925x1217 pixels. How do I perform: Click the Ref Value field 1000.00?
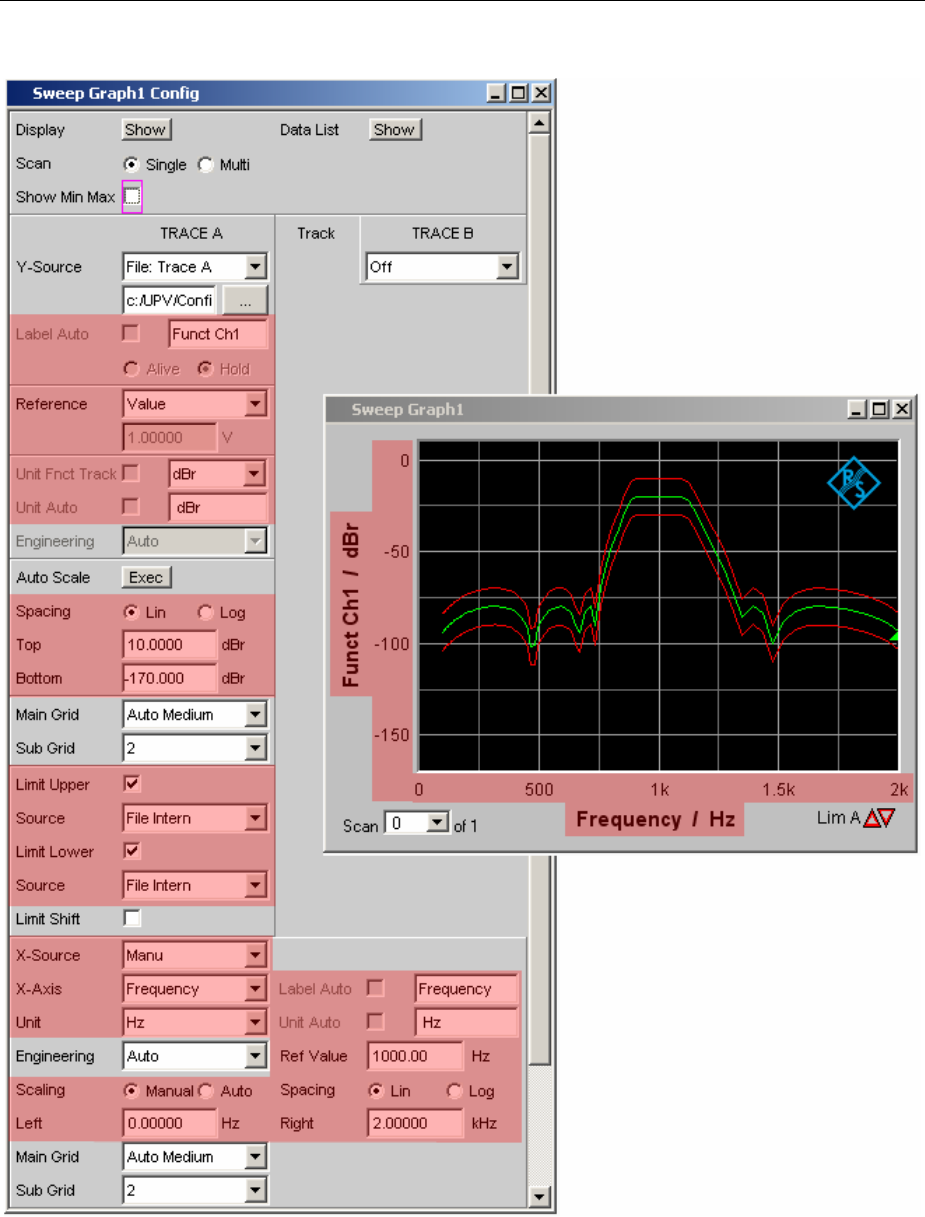tap(415, 1056)
